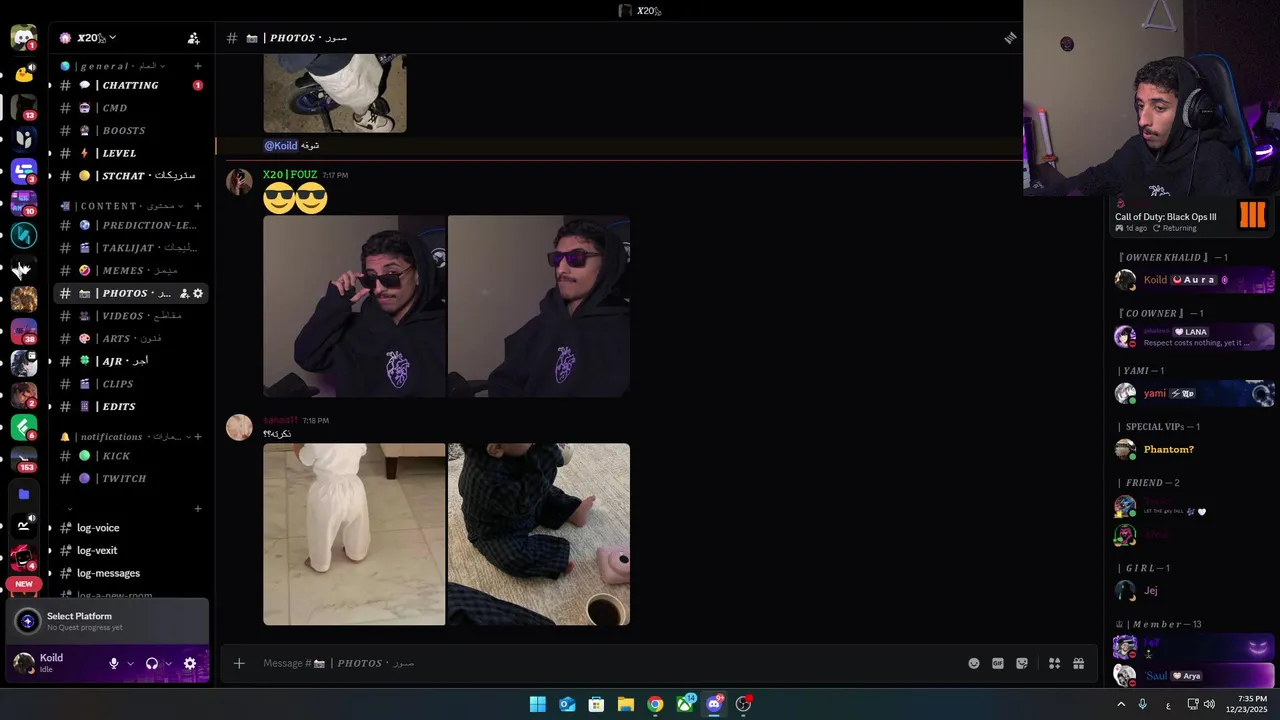Image resolution: width=1280 pixels, height=720 pixels.
Task: Open the CMD channel
Action: (130, 108)
